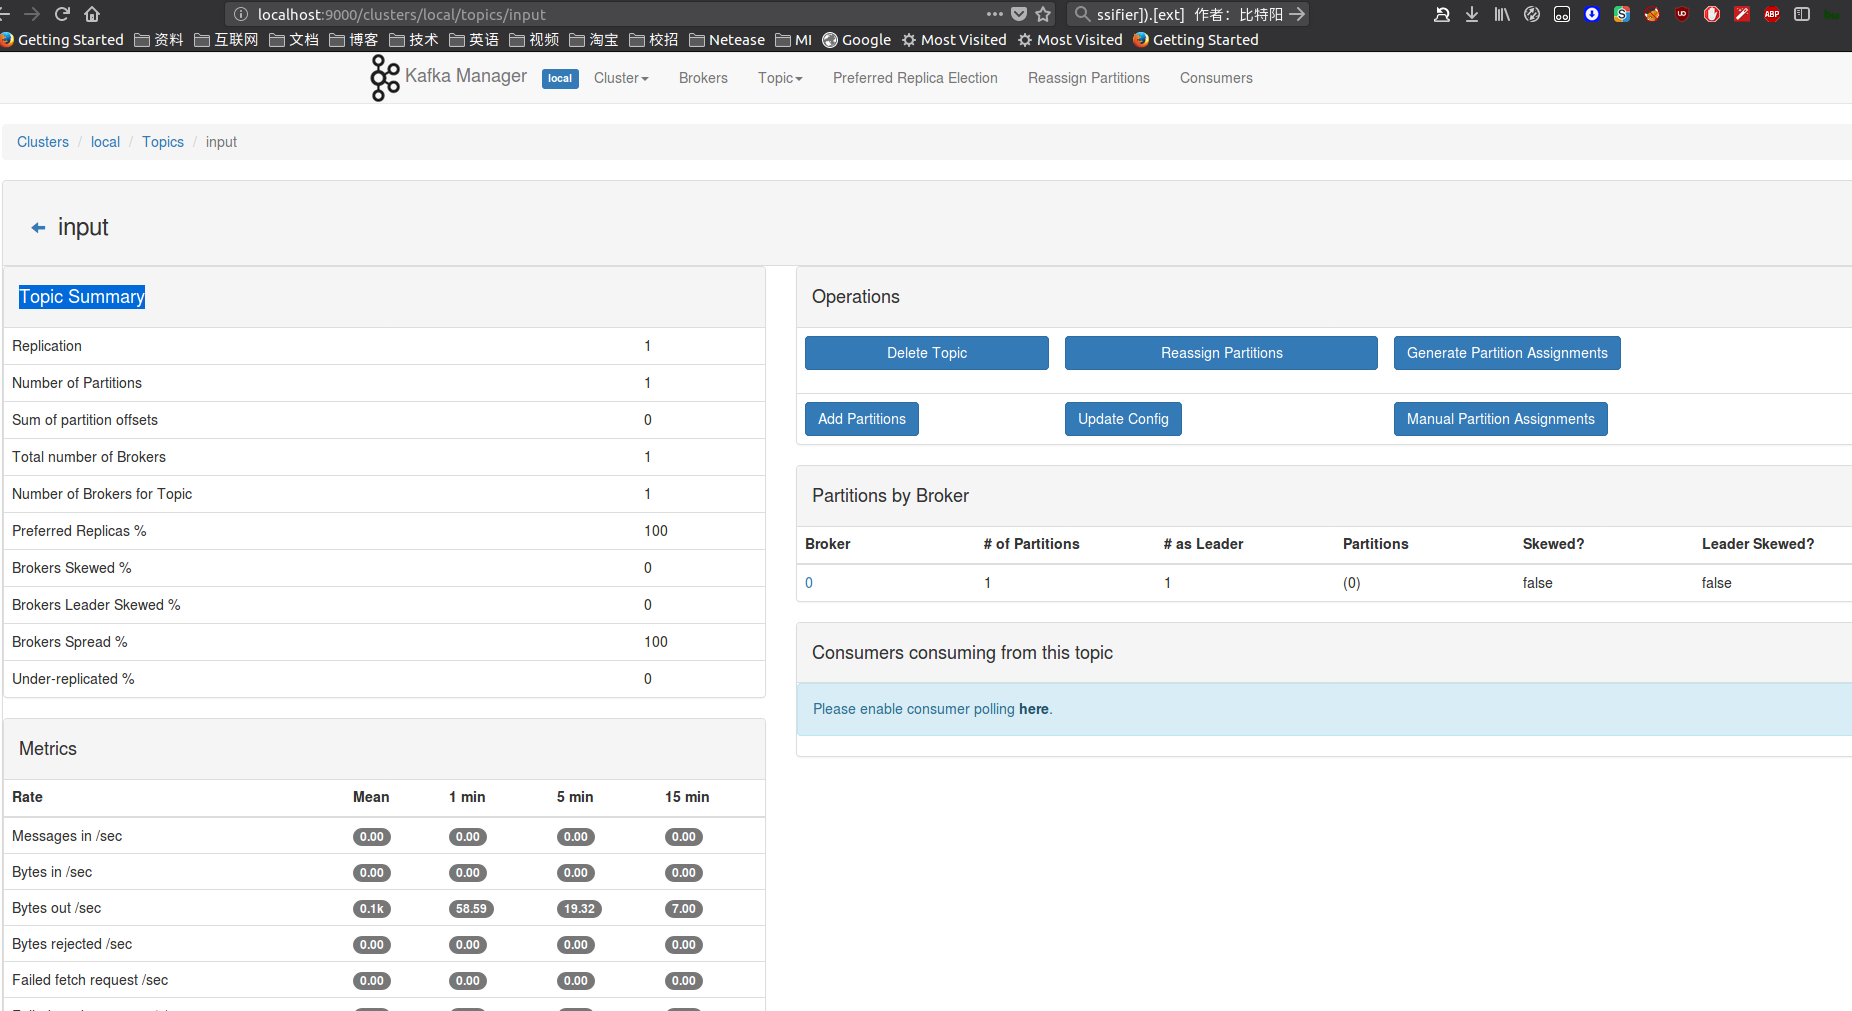1852x1011 pixels.
Task: Click the Kafka Manager brand text
Action: 466,76
